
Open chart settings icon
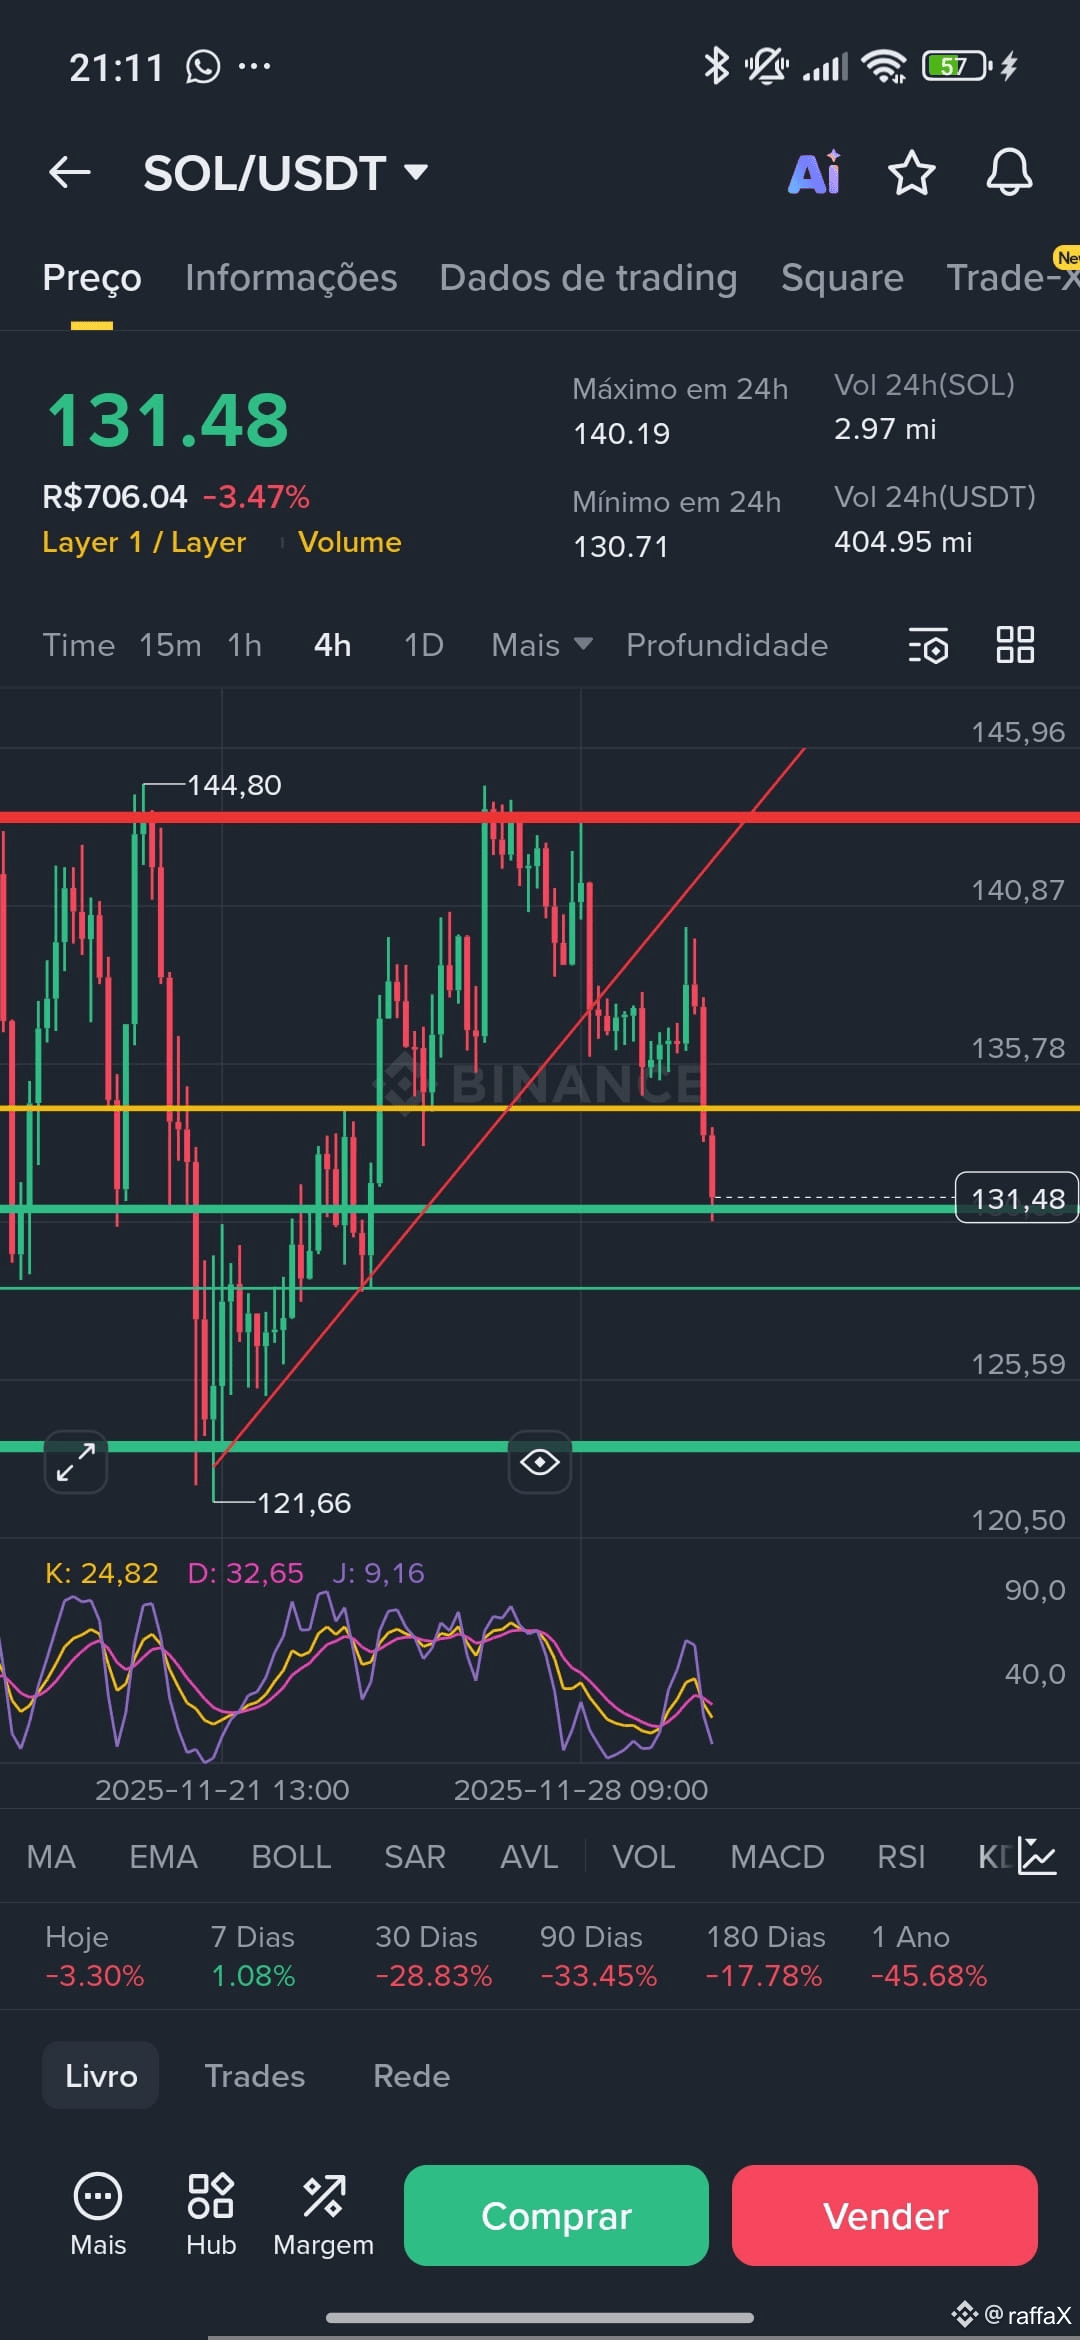click(928, 645)
